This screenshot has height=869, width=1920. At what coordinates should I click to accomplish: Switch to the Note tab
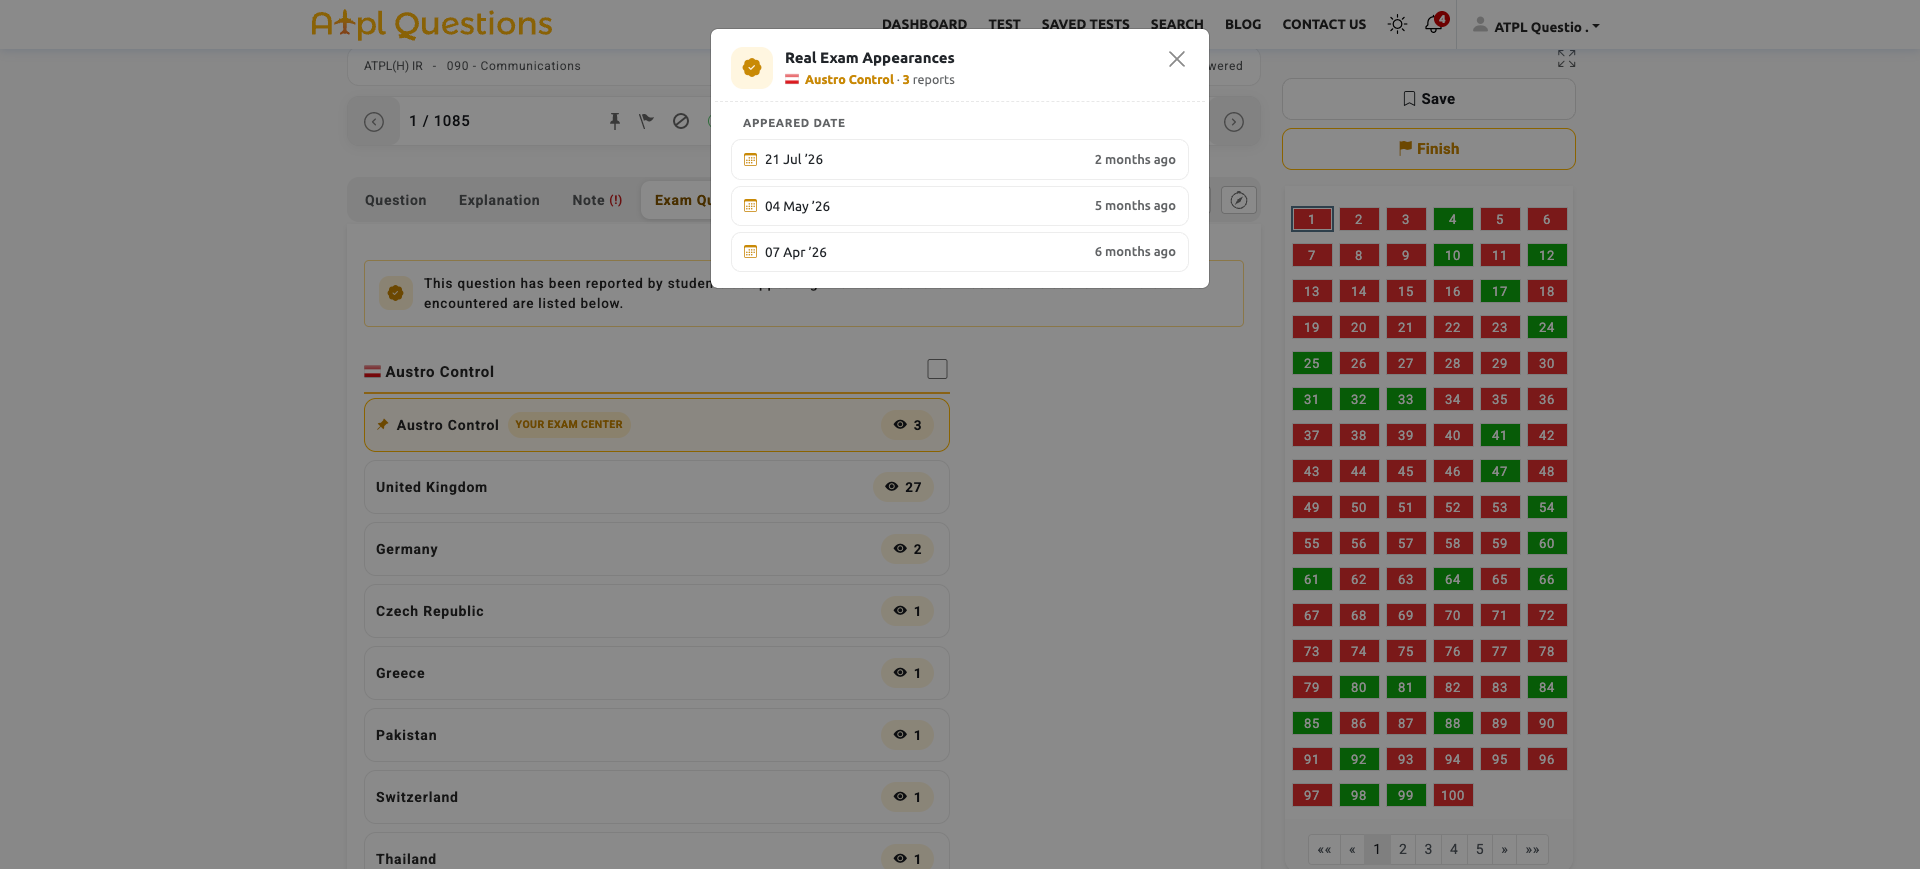point(597,200)
